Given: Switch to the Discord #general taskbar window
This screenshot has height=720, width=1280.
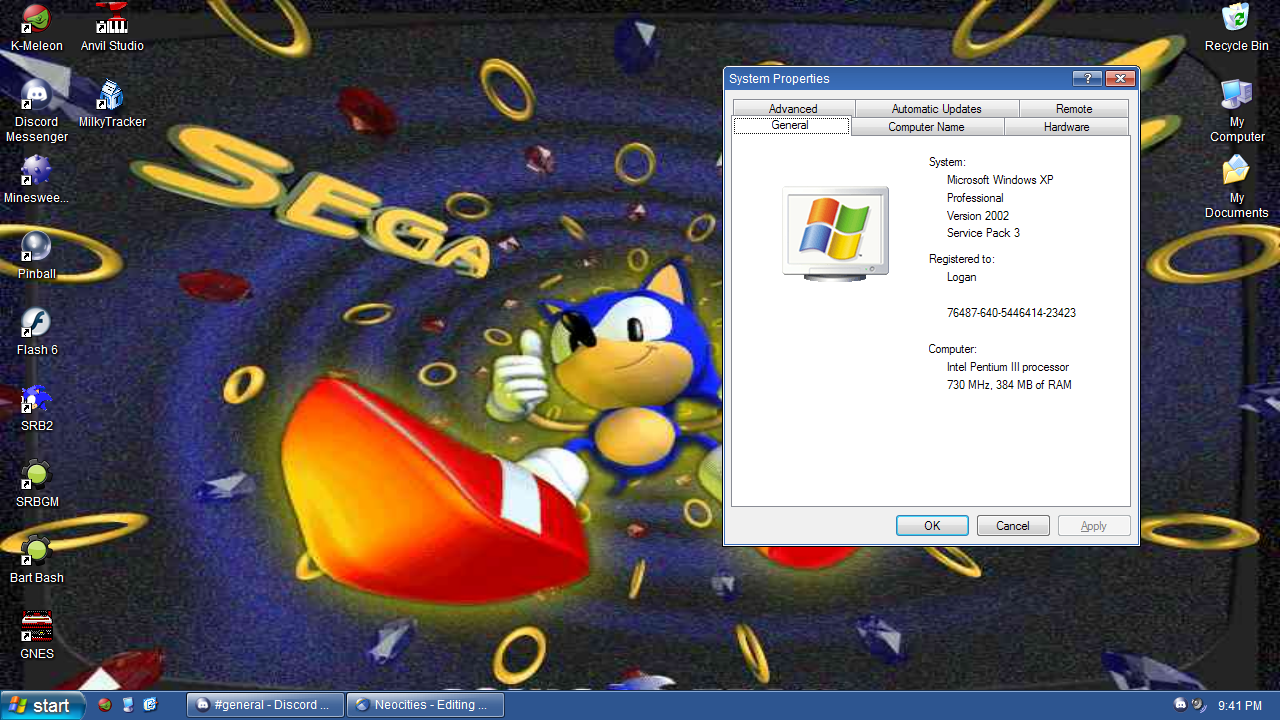Looking at the screenshot, I should (265, 705).
